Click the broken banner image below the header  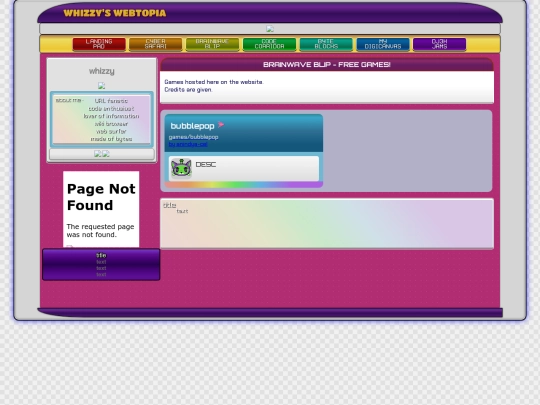pos(270,29)
